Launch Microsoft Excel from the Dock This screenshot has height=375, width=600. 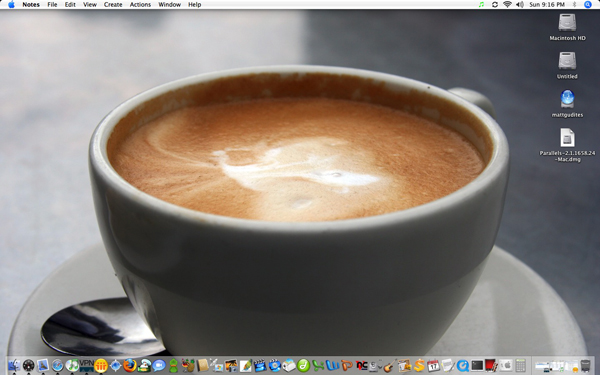pos(318,365)
